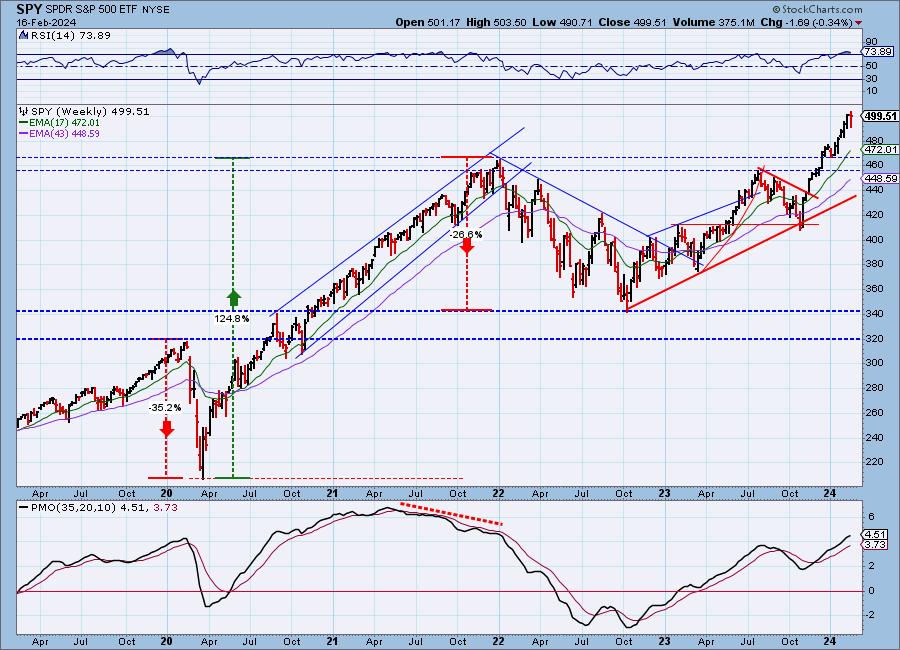
Task: Click the 'RSI(14) 73.89' panel label
Action: 70,35
